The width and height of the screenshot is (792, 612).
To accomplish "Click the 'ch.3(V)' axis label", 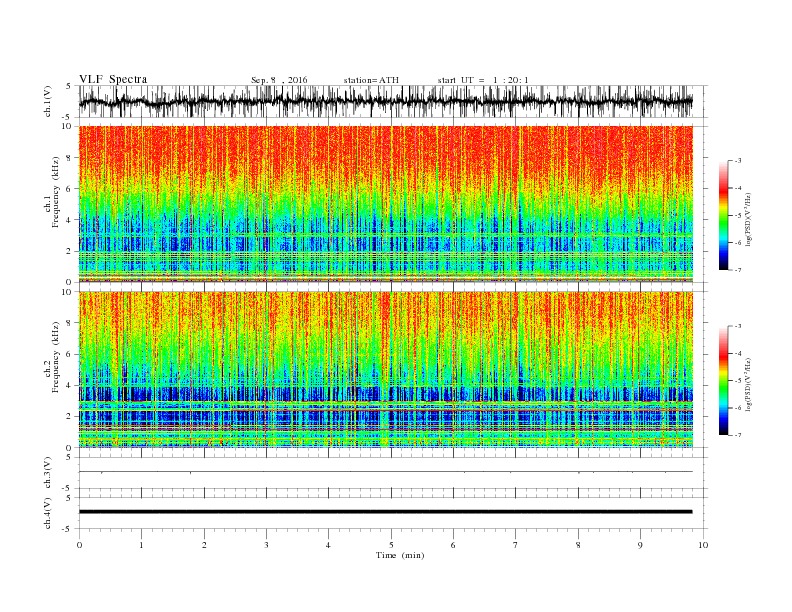I will pos(48,473).
